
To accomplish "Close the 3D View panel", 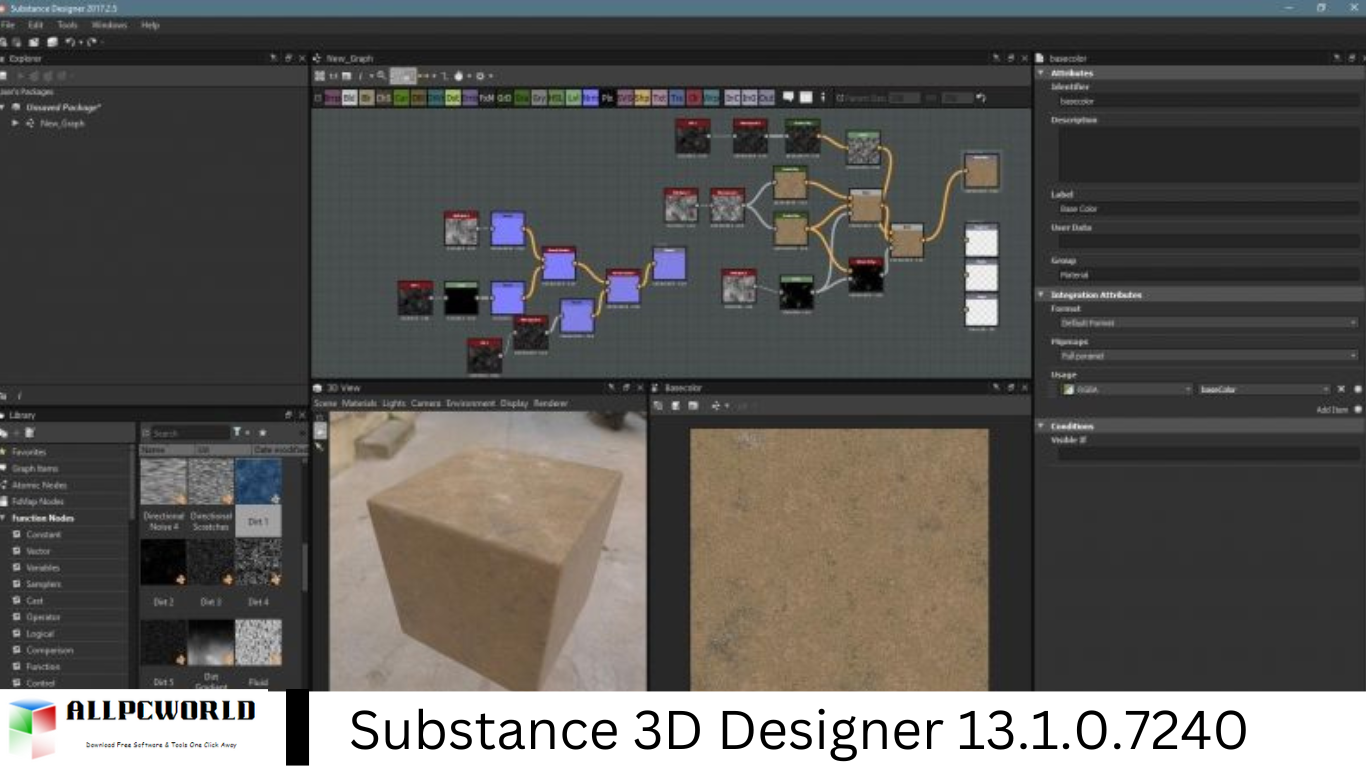I will click(640, 387).
